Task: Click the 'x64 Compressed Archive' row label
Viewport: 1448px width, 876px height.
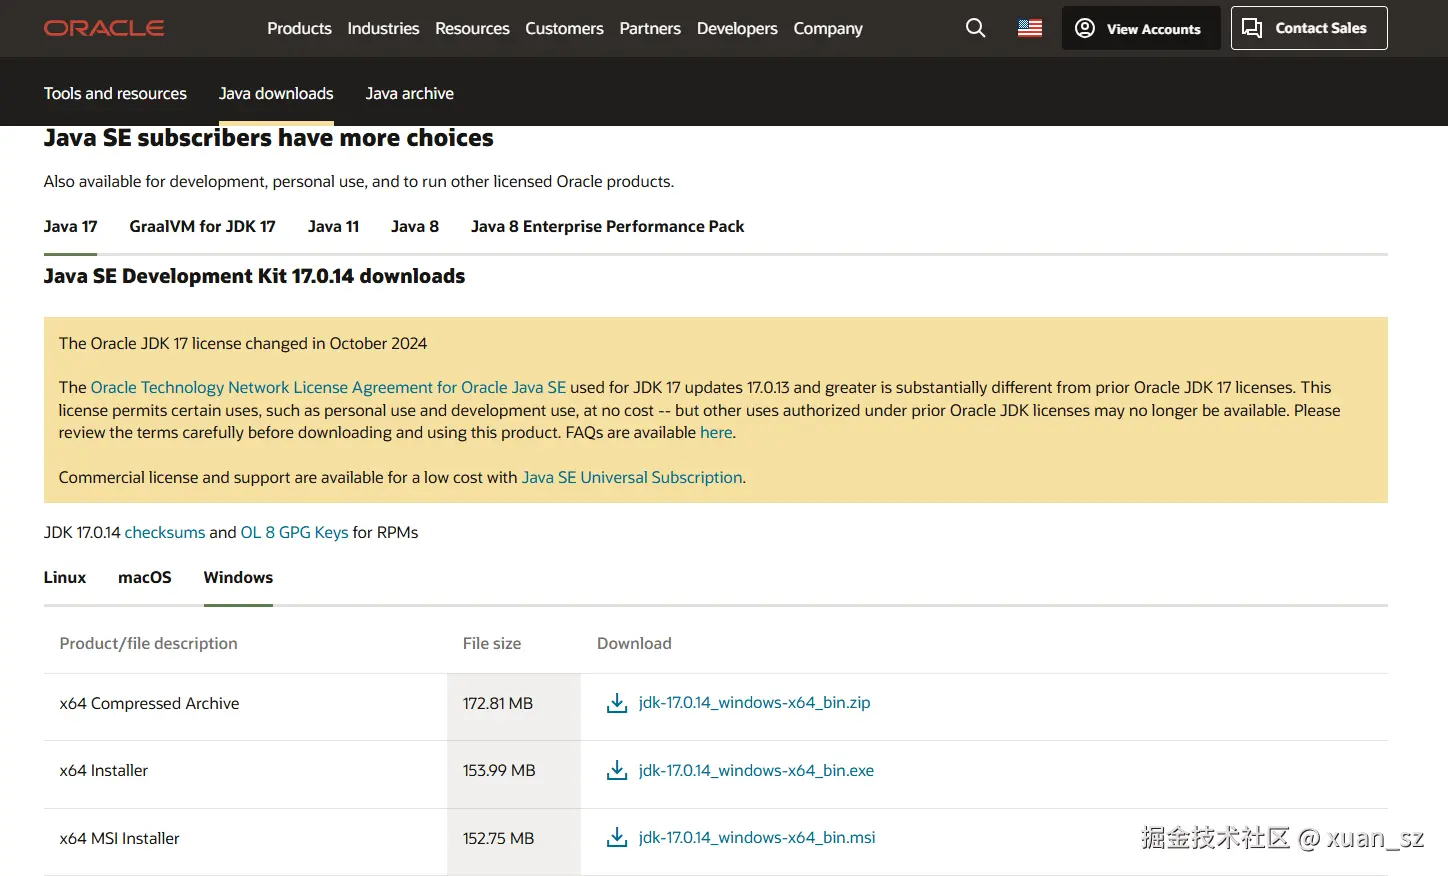Action: pos(149,703)
